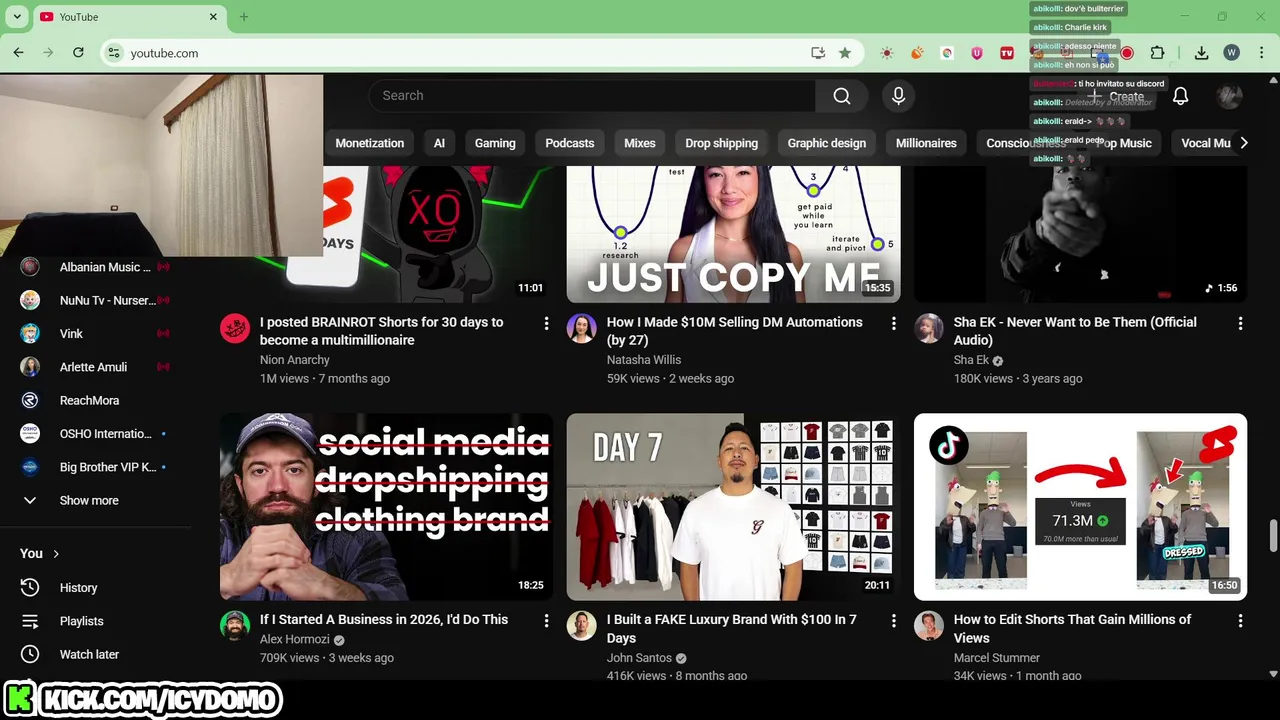Bookmark this page with the star icon
The height and width of the screenshot is (720, 1280).
coord(845,53)
